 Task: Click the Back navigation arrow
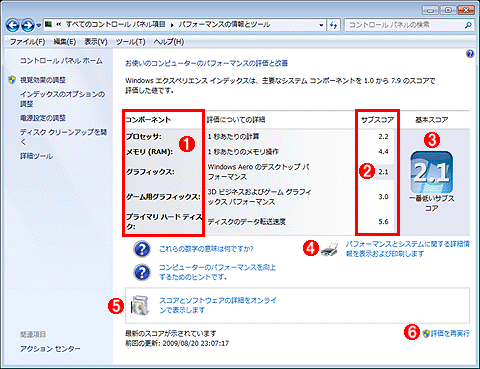click(12, 25)
